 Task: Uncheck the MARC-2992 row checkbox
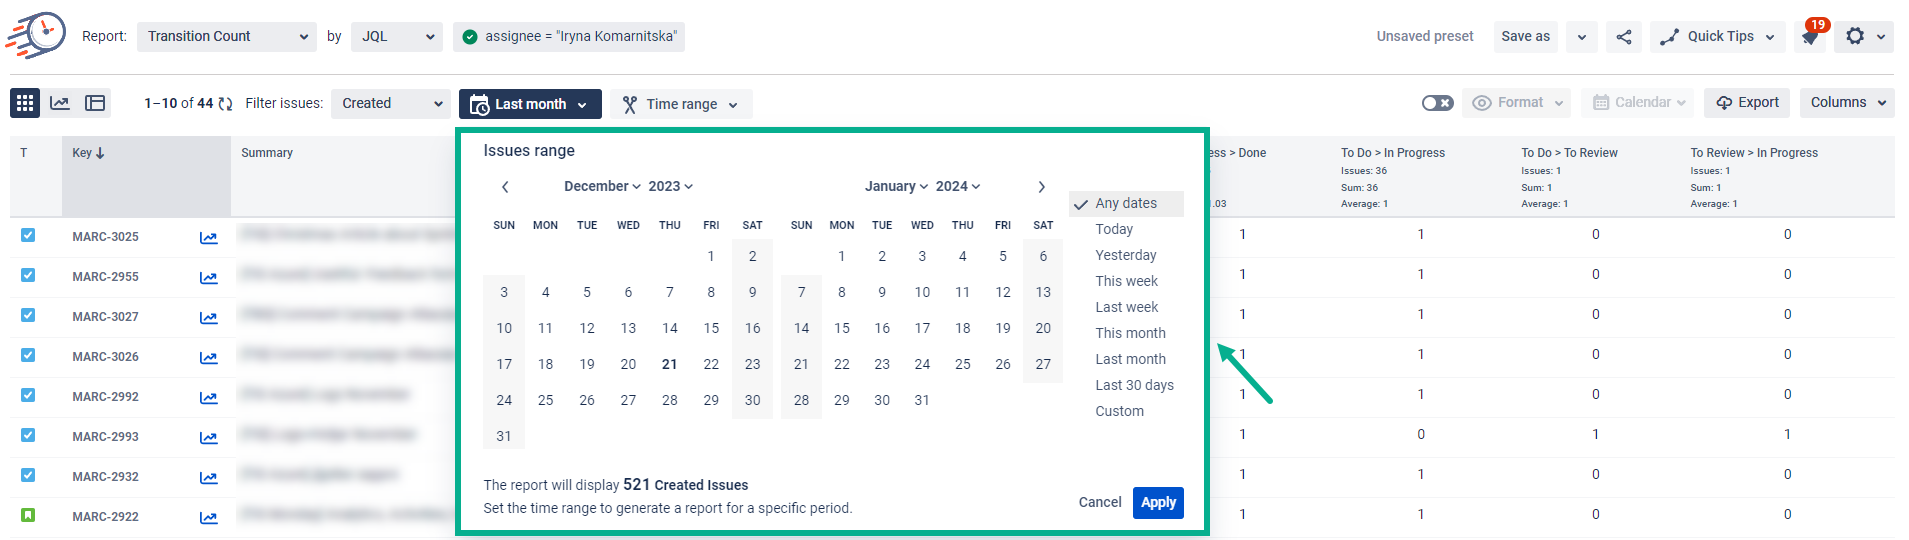28,396
